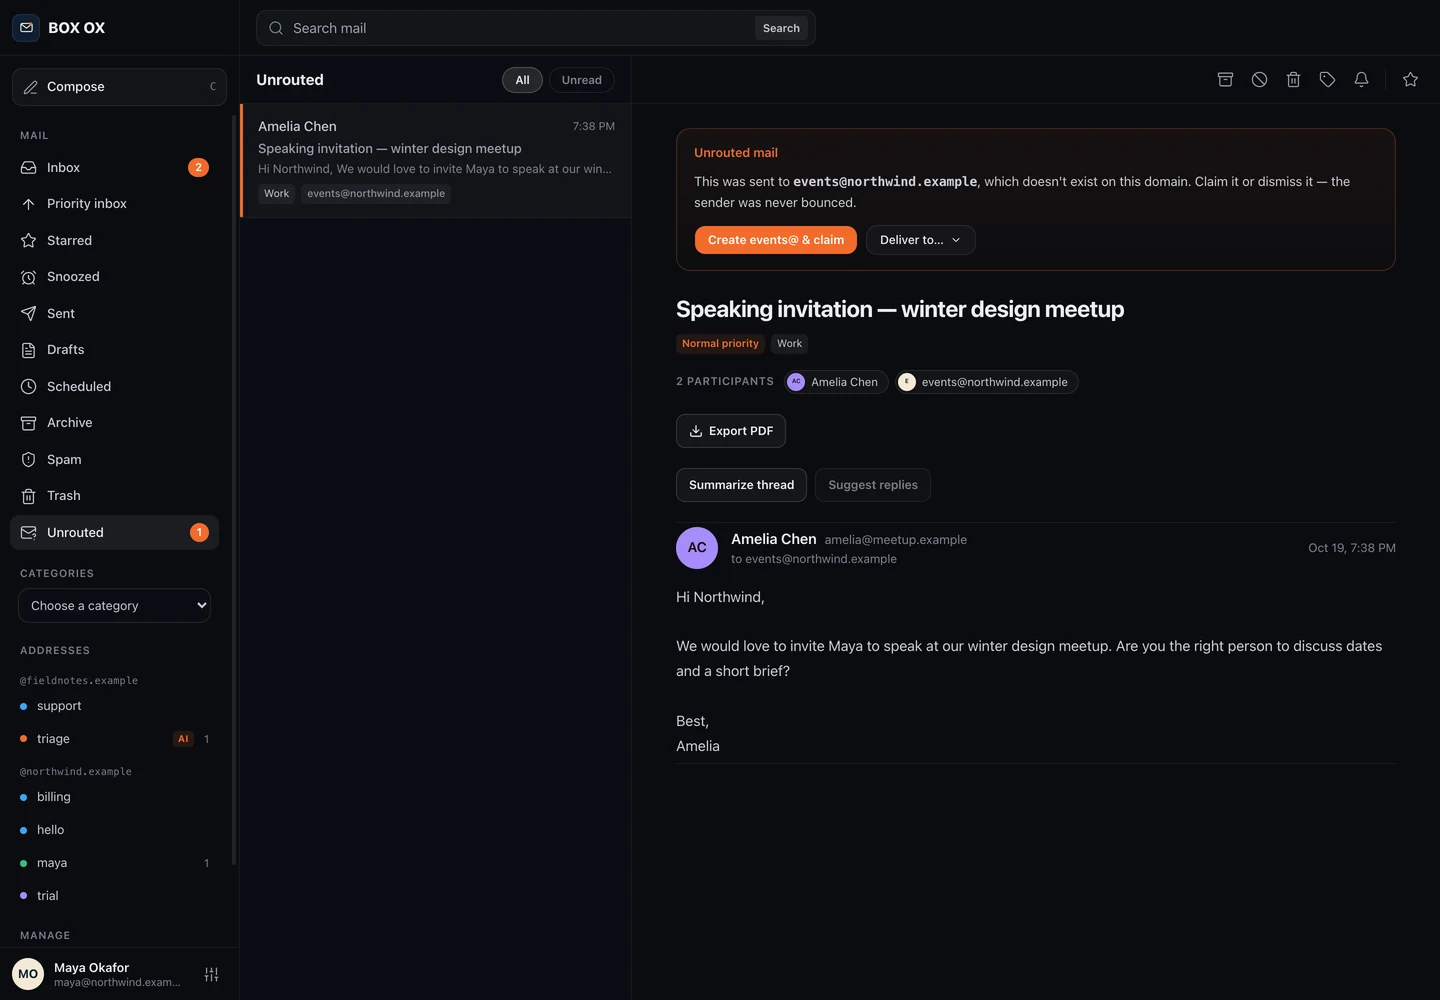Select the billing address

(x=114, y=797)
